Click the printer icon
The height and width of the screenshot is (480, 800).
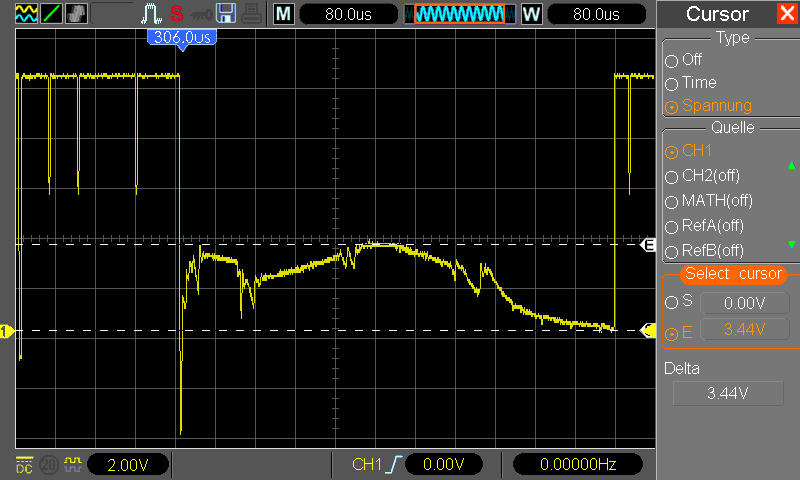252,14
